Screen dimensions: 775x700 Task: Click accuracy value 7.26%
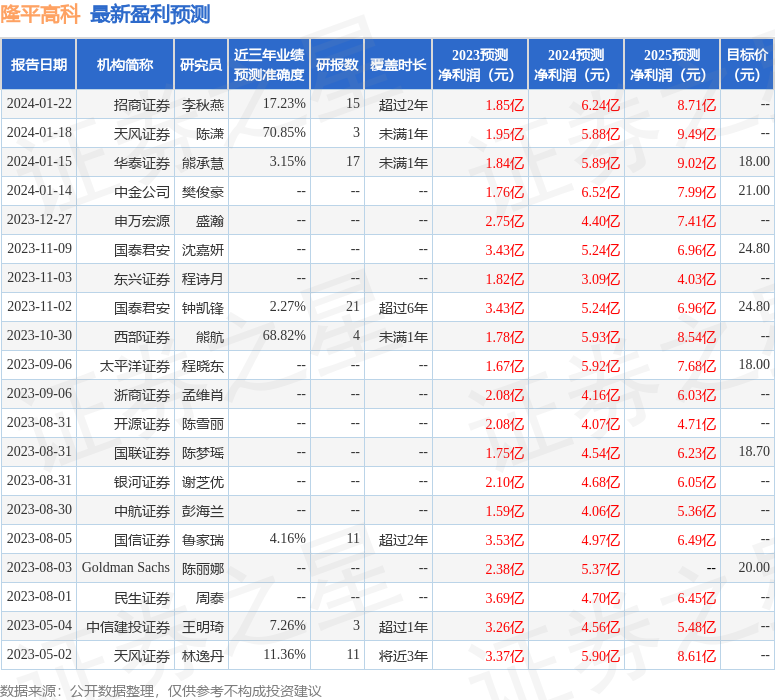pyautogui.click(x=288, y=626)
